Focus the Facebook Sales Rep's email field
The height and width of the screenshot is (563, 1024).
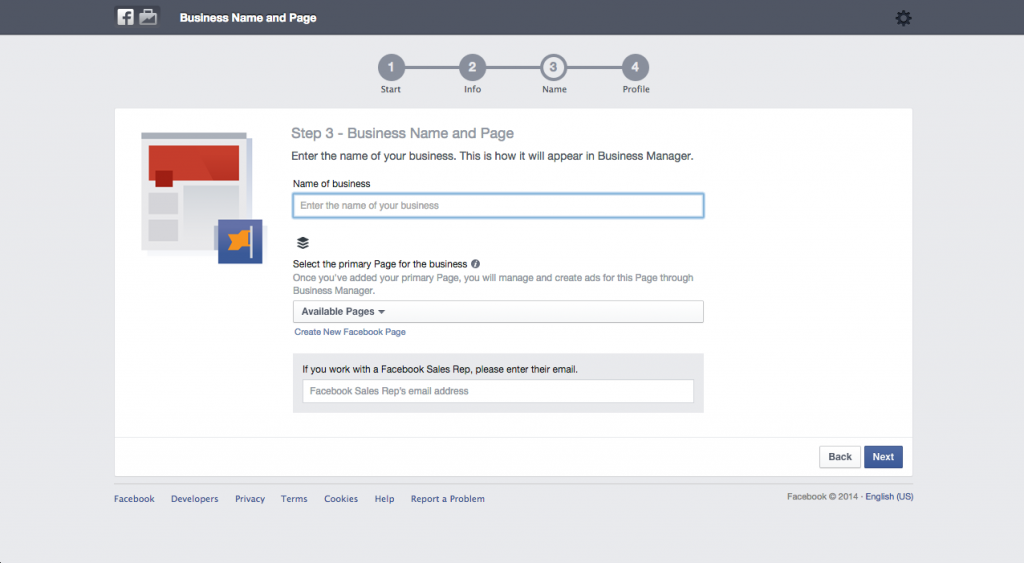498,391
